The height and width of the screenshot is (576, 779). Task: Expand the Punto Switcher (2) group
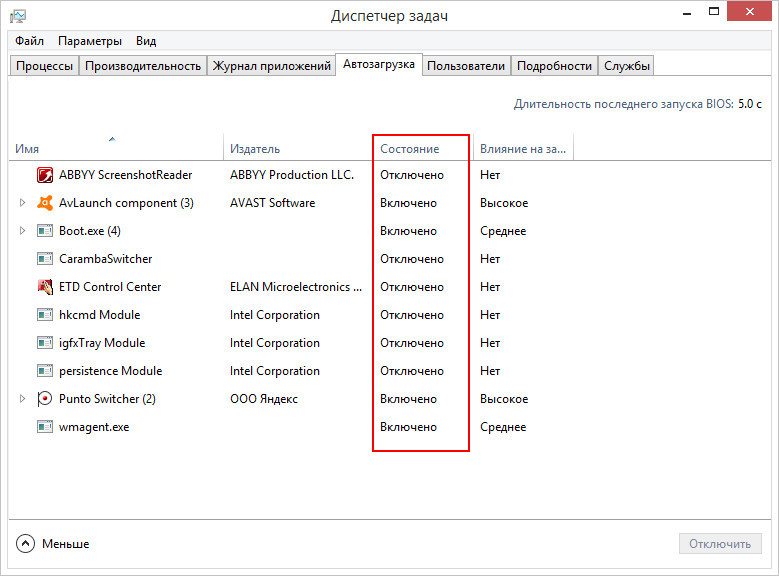click(22, 399)
